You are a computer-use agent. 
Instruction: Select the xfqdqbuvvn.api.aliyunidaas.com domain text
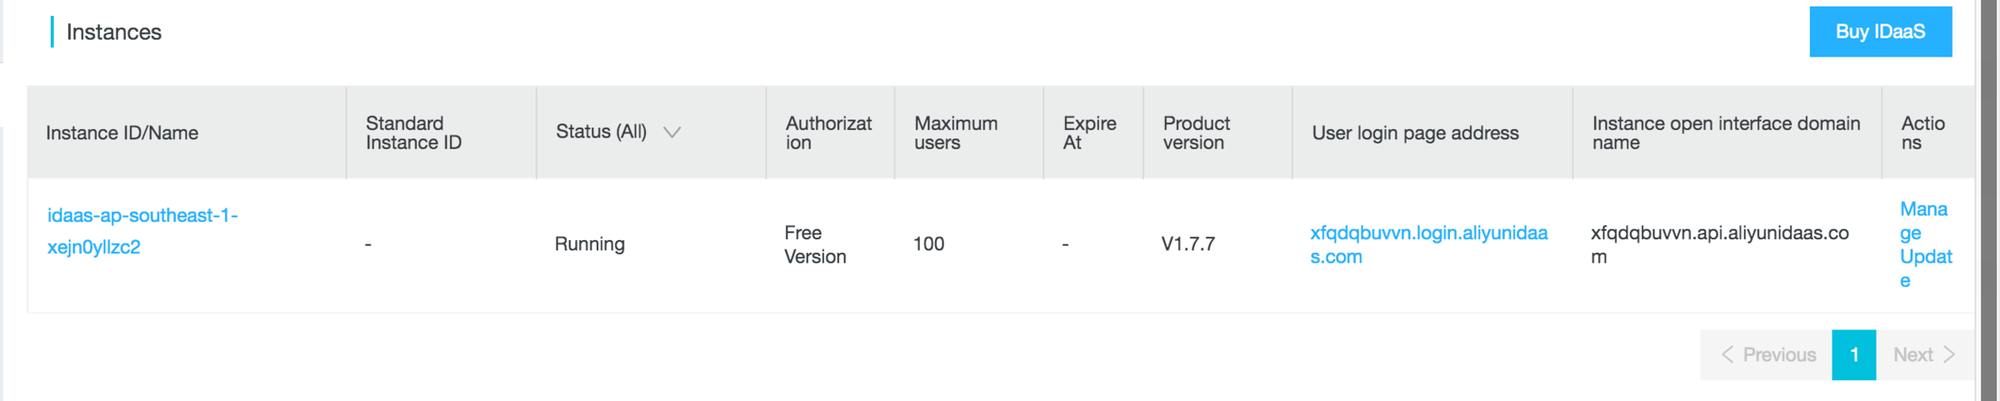coord(1718,244)
